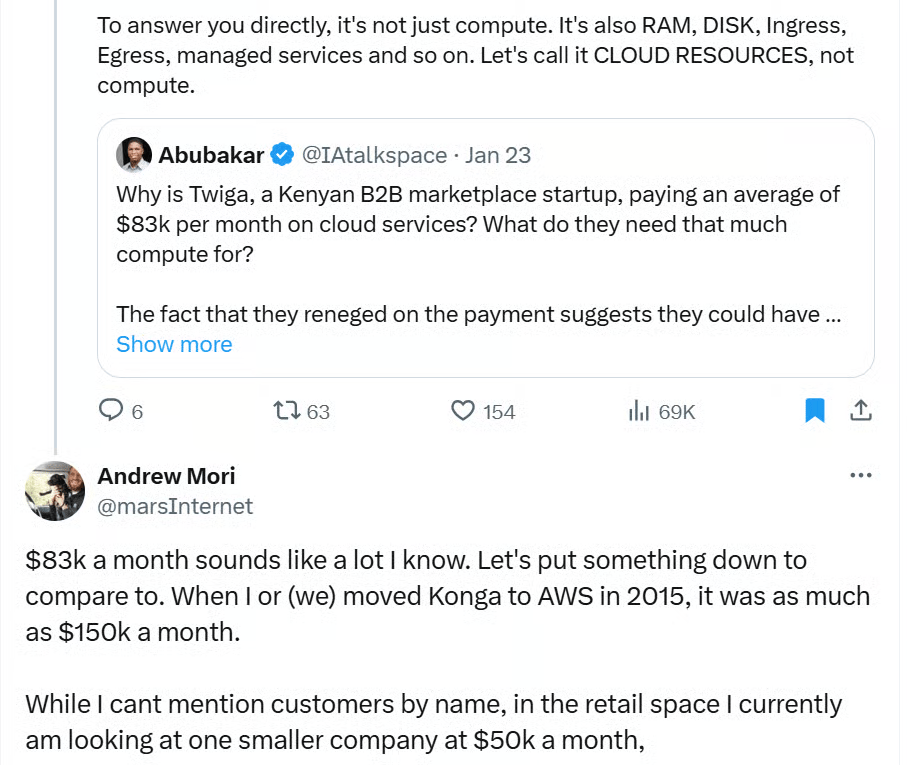This screenshot has height=765, width=916.
Task: Open Andrew Mori's profile via name
Action: [166, 475]
